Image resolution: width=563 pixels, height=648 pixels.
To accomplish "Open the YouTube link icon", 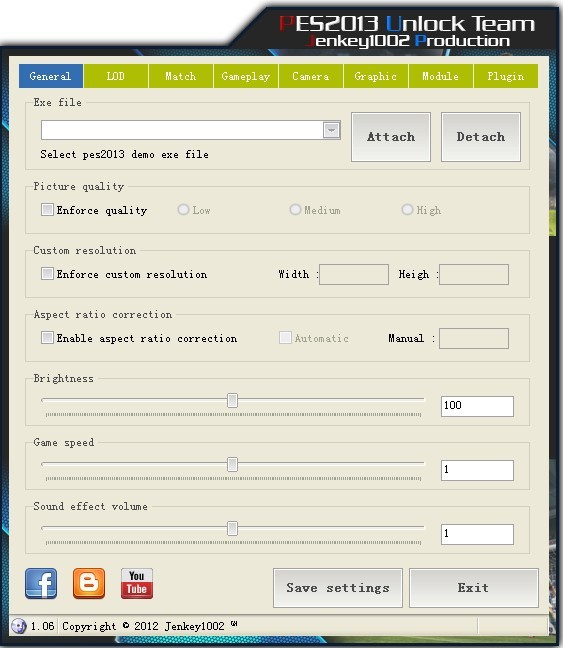I will click(x=137, y=584).
